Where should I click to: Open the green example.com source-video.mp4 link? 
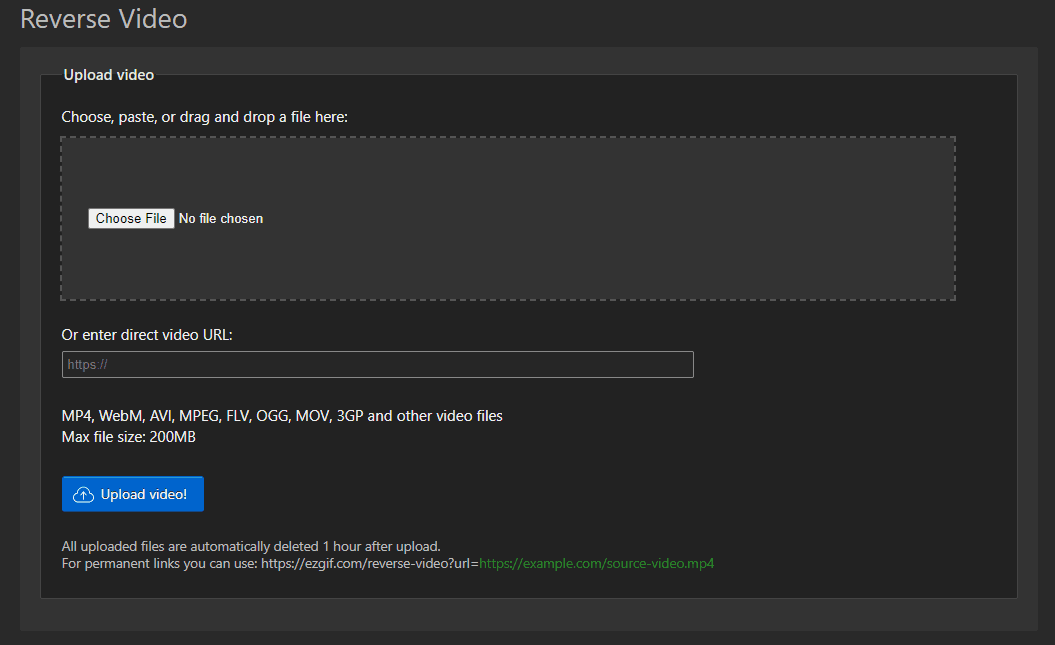[596, 563]
